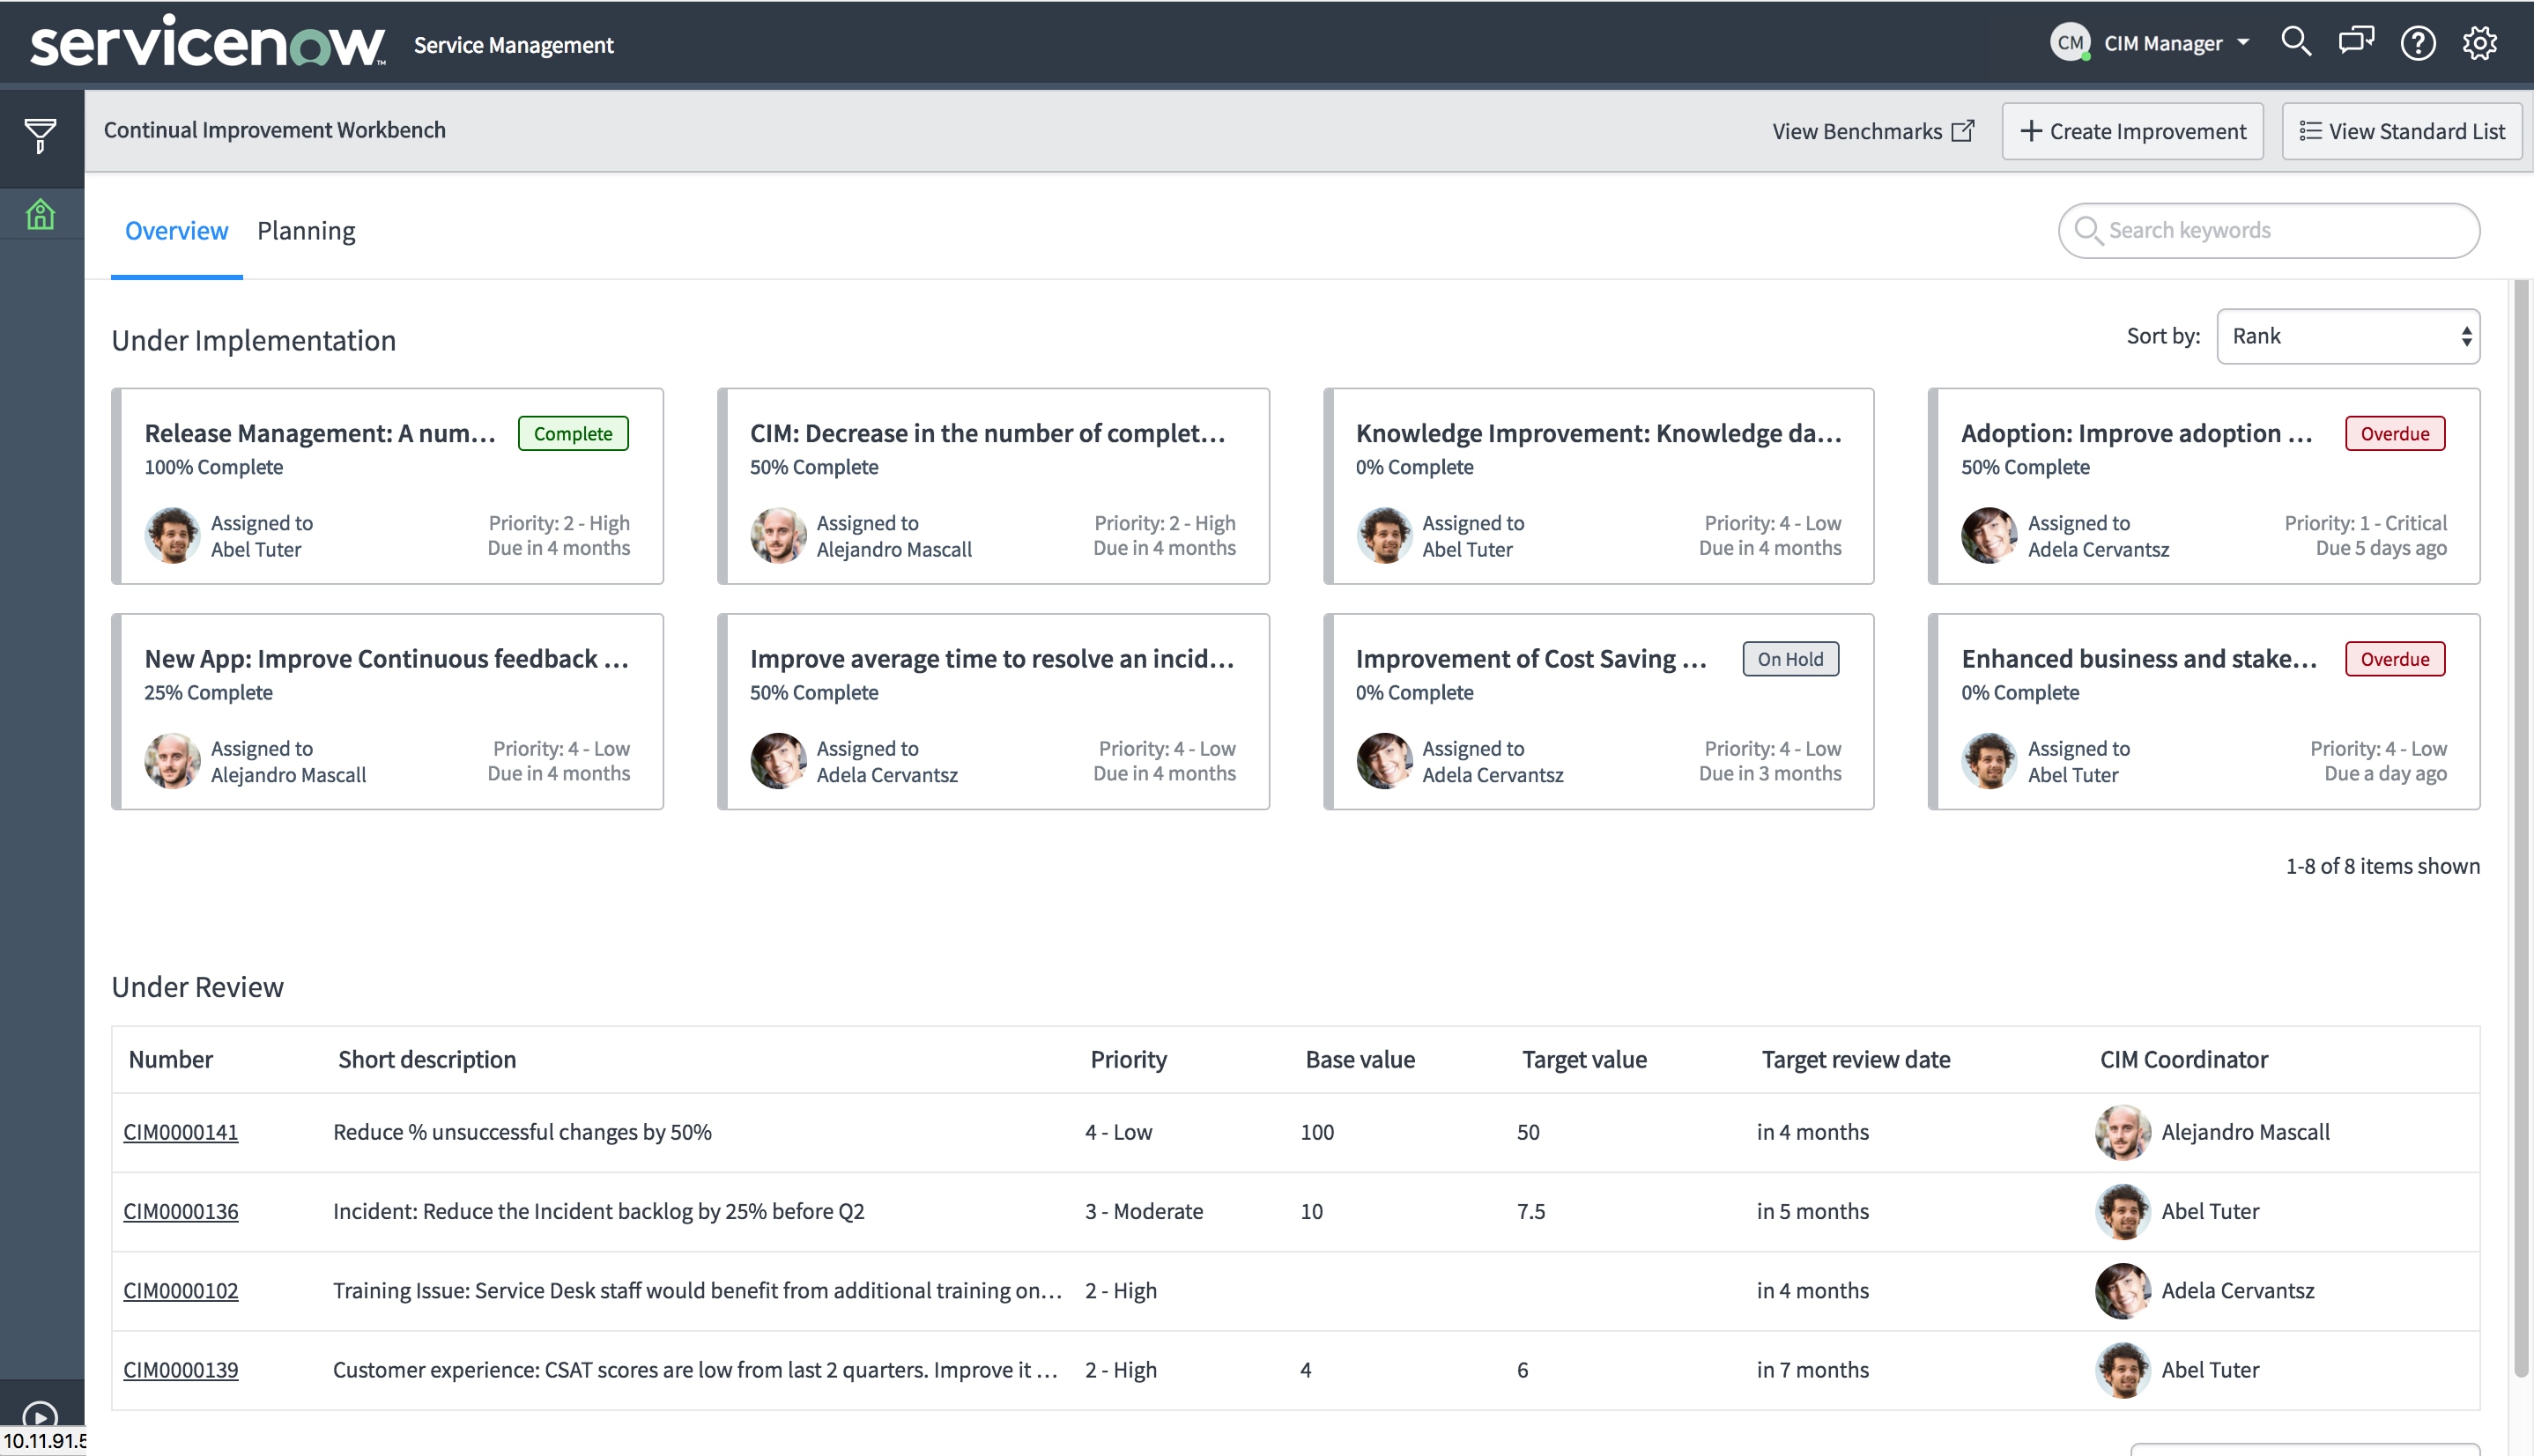This screenshot has width=2534, height=1456.
Task: Open global search magnifier in the header
Action: pos(2296,42)
